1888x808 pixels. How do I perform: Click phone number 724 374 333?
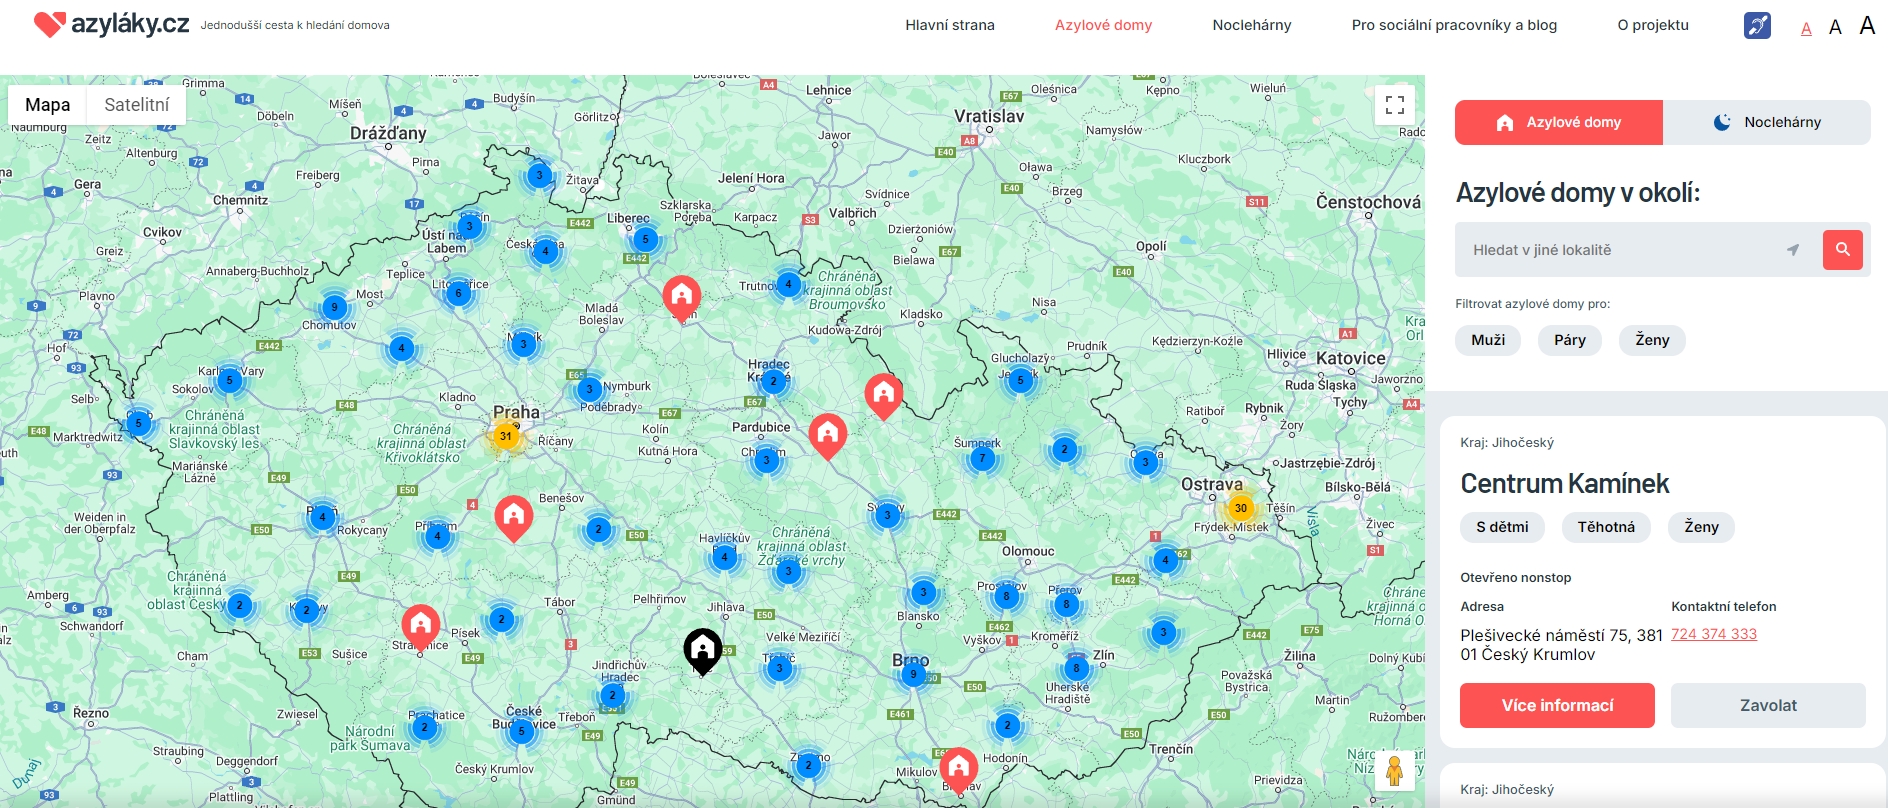1714,634
